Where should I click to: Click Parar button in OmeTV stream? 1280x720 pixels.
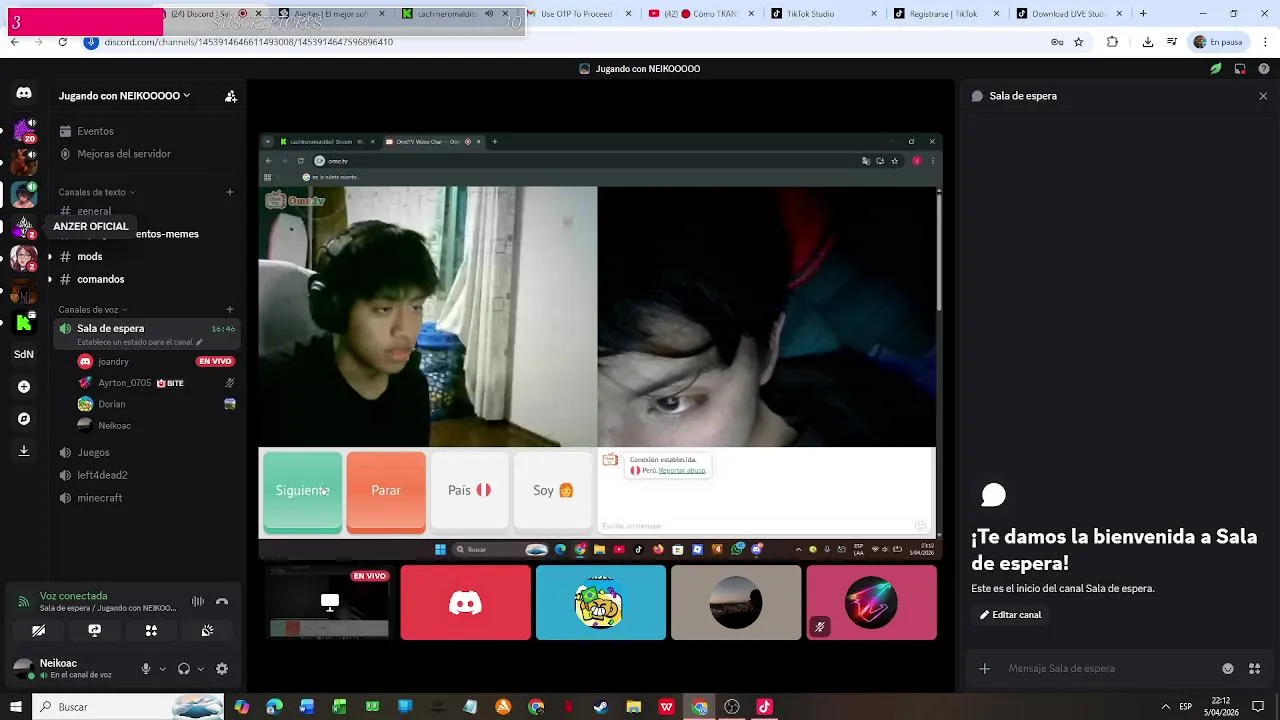tap(386, 491)
